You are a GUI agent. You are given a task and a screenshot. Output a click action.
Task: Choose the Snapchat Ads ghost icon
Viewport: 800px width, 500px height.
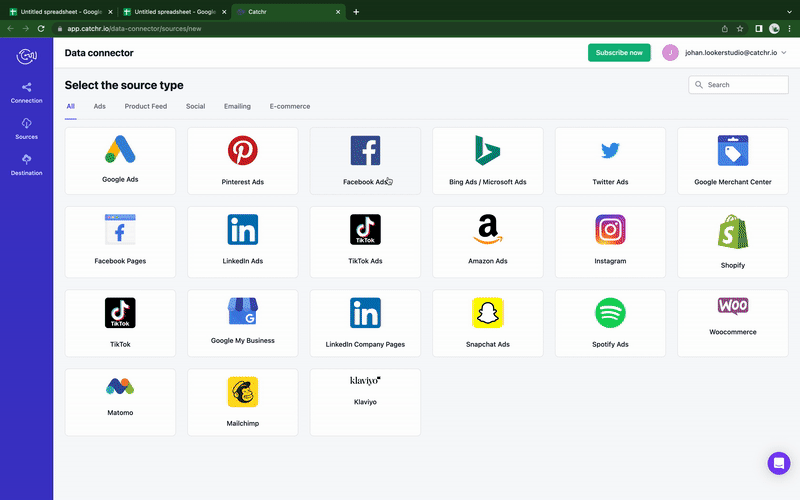click(488, 313)
